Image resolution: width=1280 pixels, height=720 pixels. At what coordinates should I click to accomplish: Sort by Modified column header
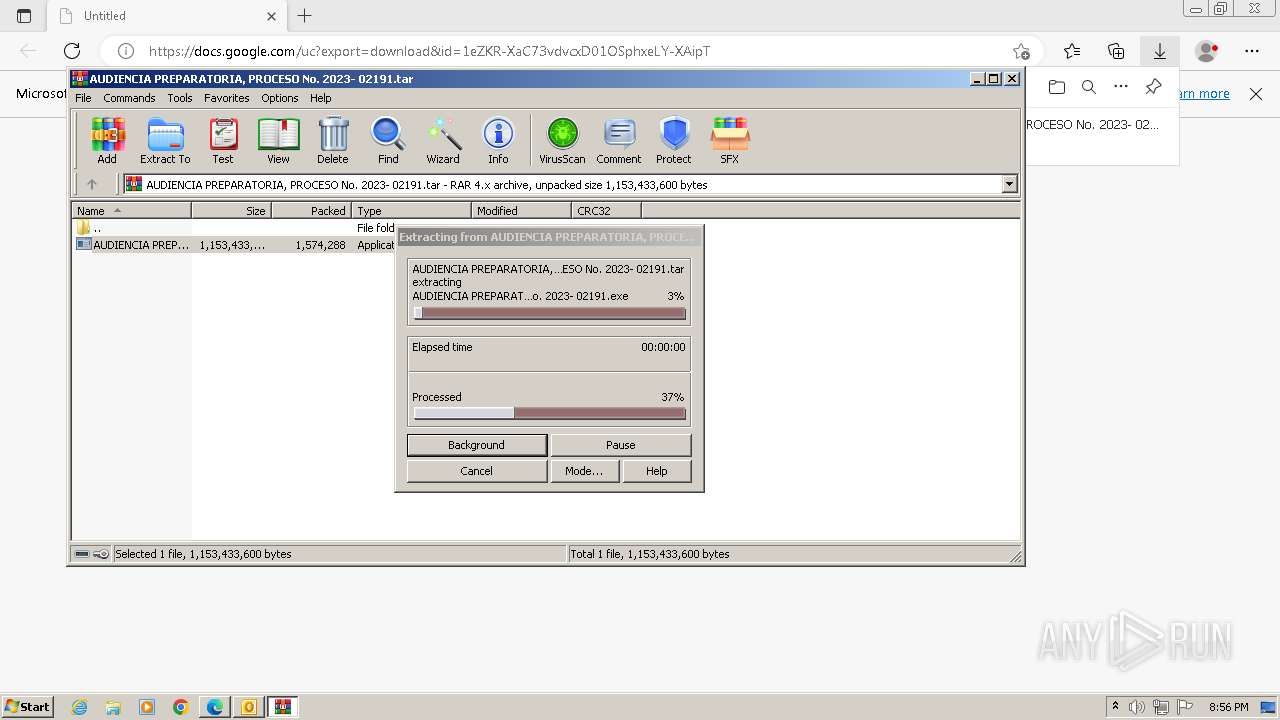[x=521, y=211]
